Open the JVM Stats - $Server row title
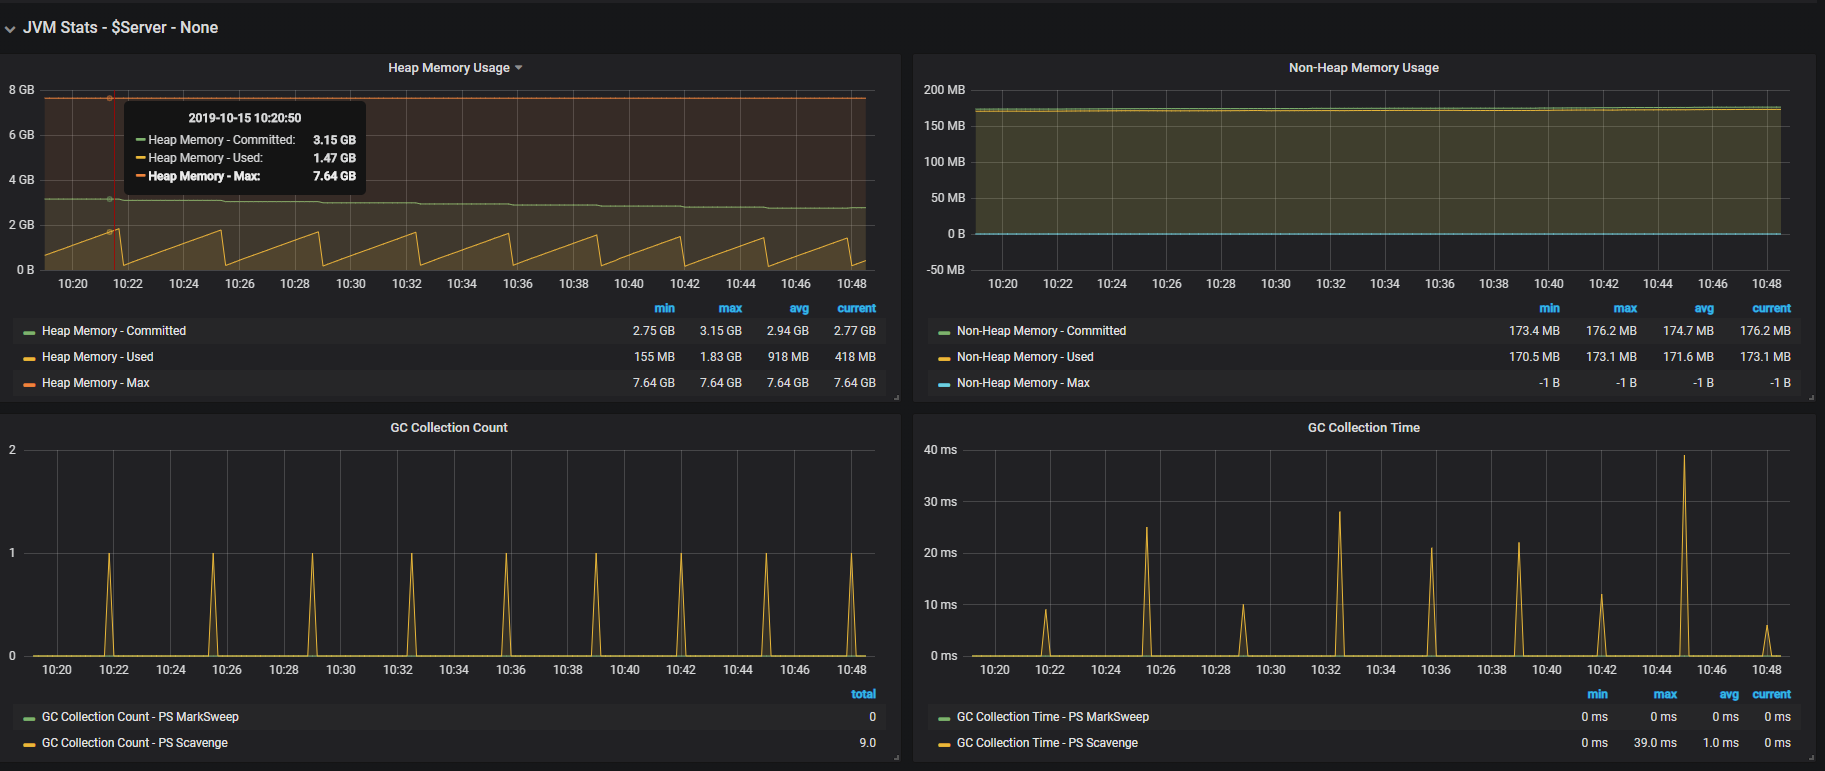 click(x=120, y=28)
